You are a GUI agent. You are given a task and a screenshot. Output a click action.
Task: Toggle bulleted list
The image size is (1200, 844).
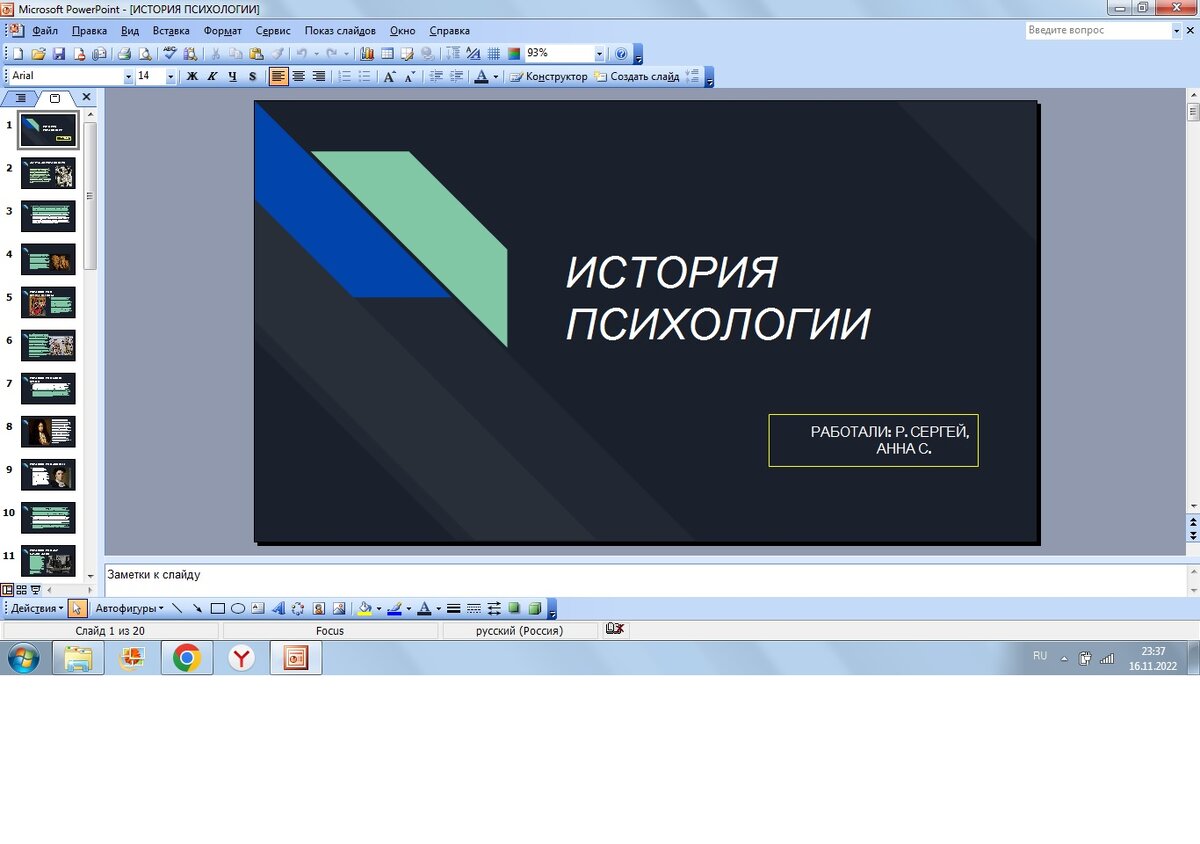pyautogui.click(x=365, y=76)
